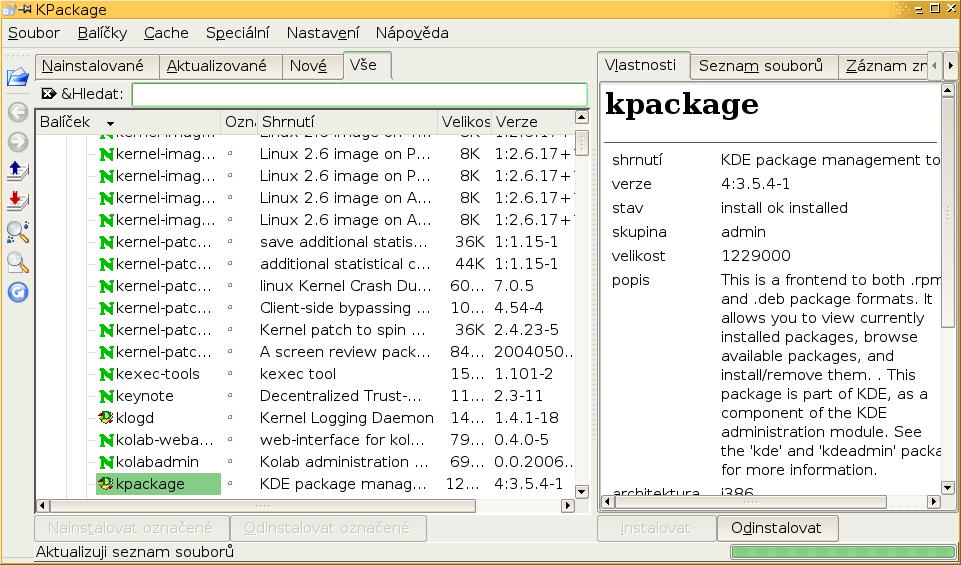Click the mark dot in the keynote row
The width and height of the screenshot is (961, 565).
[230, 396]
